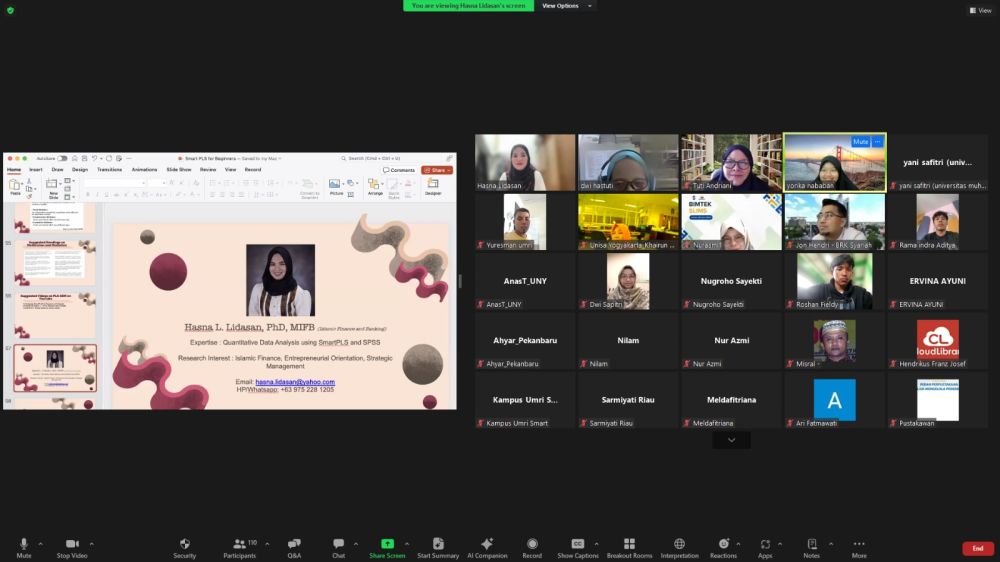Toggle the AutoSave switch in PowerPoint
1000x562 pixels.
tap(62, 158)
